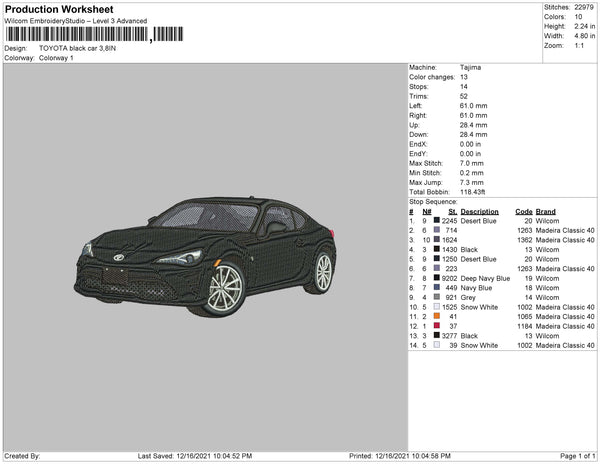Click 'Wilcom EmbroideryStudio – Level 3 Advanced' text

click(76, 21)
